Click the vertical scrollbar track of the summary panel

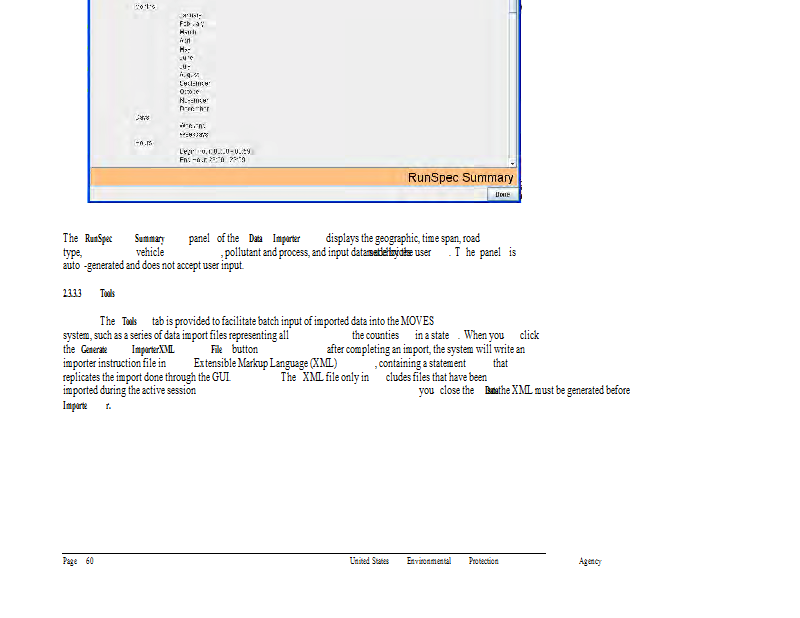tap(513, 80)
